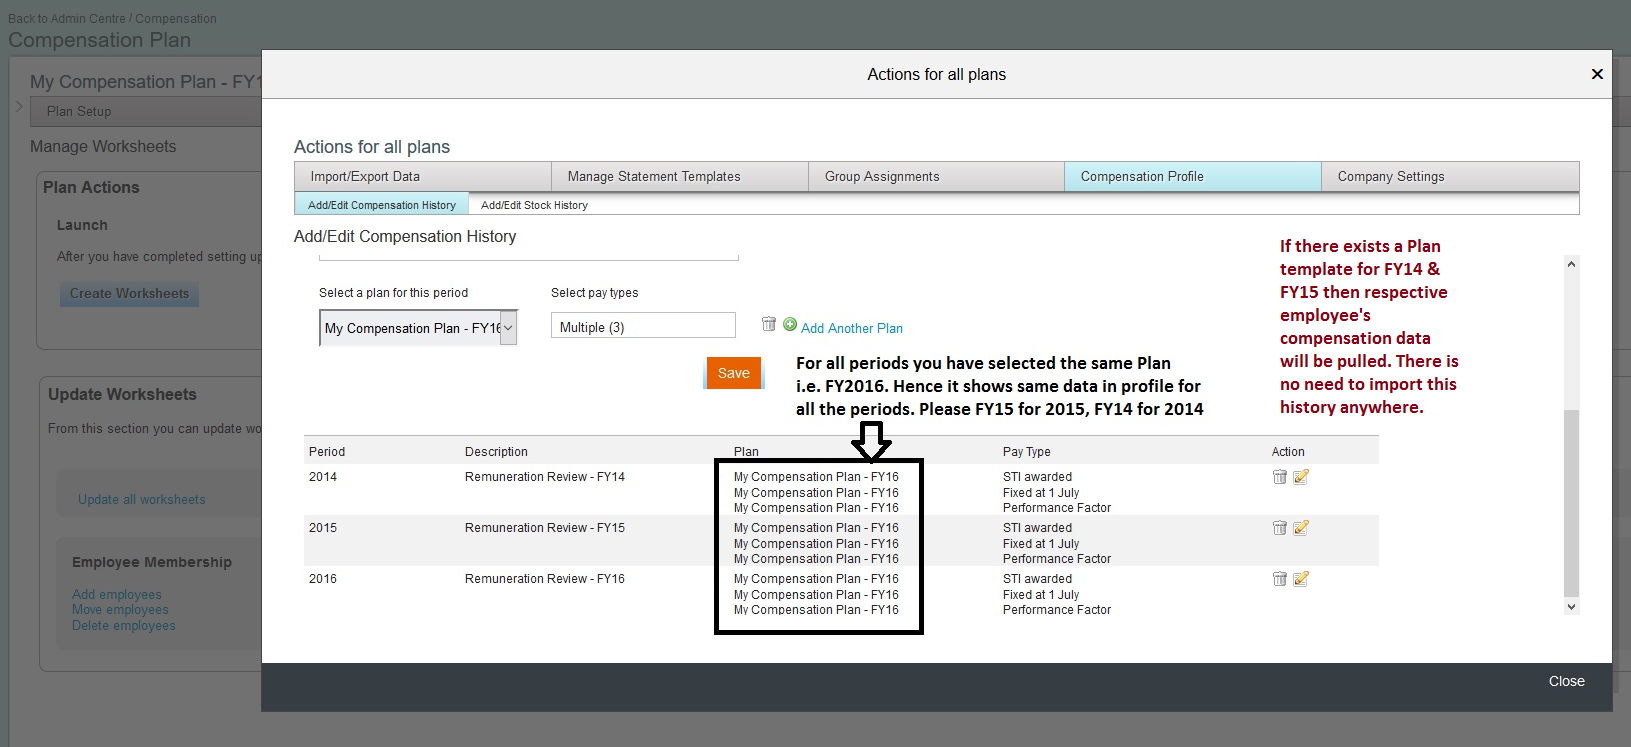Select Add/Edit Compensation History sub-tab
This screenshot has width=1631, height=747.
click(382, 205)
